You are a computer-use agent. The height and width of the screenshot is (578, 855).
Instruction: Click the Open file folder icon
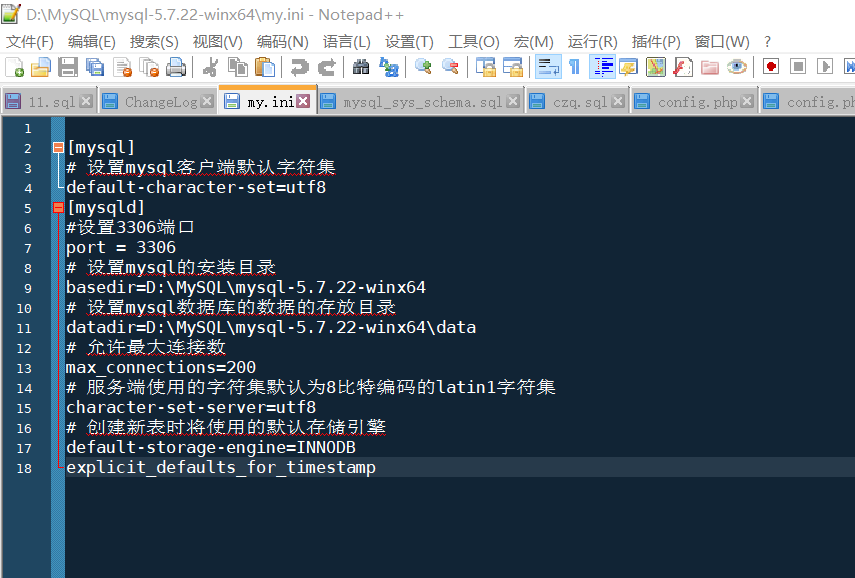41,67
